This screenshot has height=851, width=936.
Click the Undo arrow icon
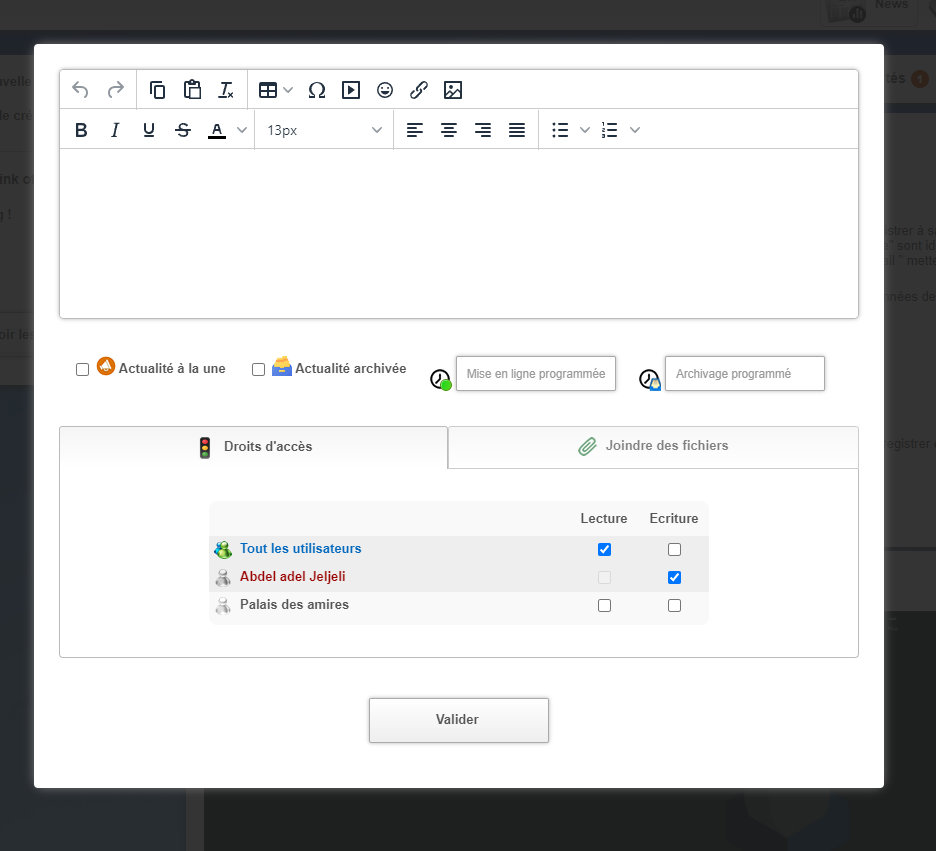click(81, 90)
